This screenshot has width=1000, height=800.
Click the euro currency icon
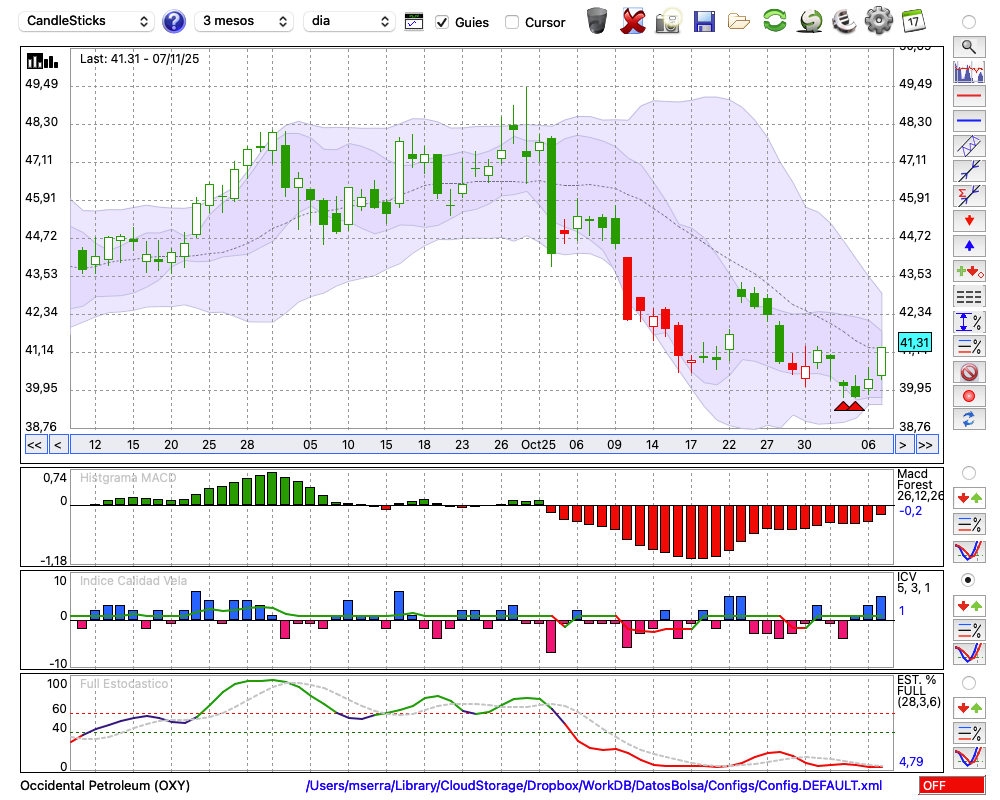(843, 21)
